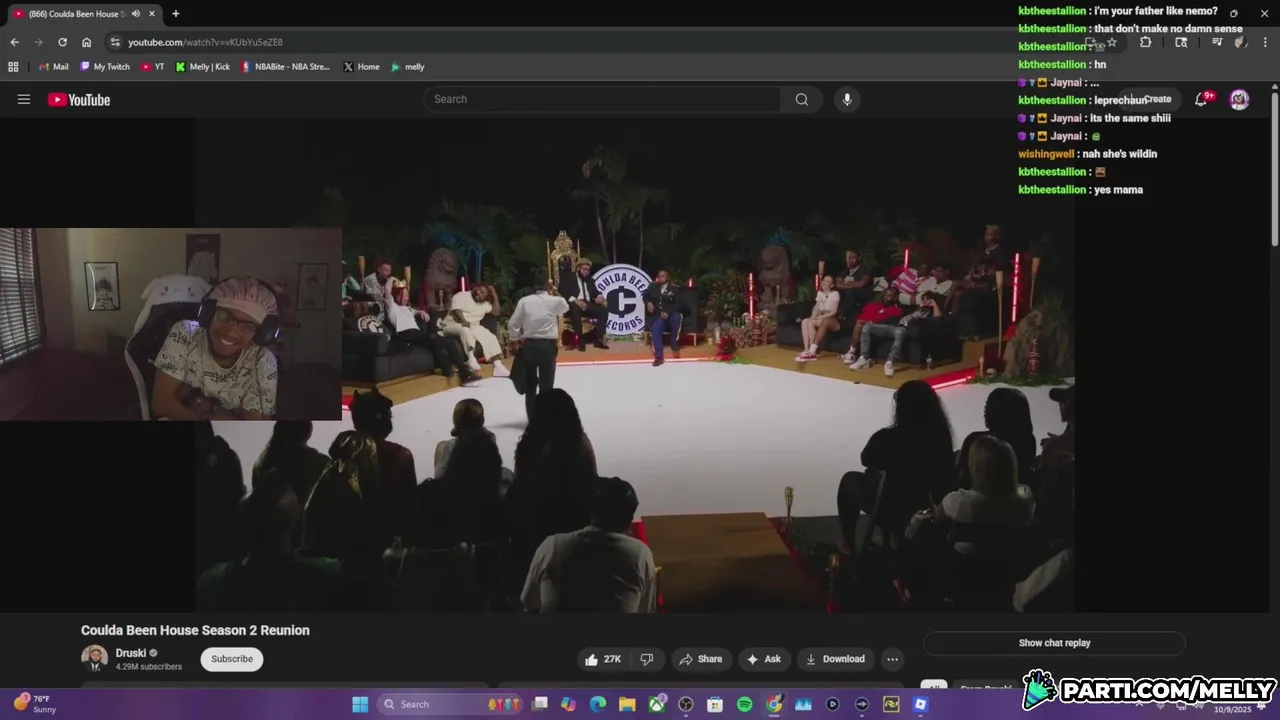
Task: Go back in browser history
Action: click(14, 42)
